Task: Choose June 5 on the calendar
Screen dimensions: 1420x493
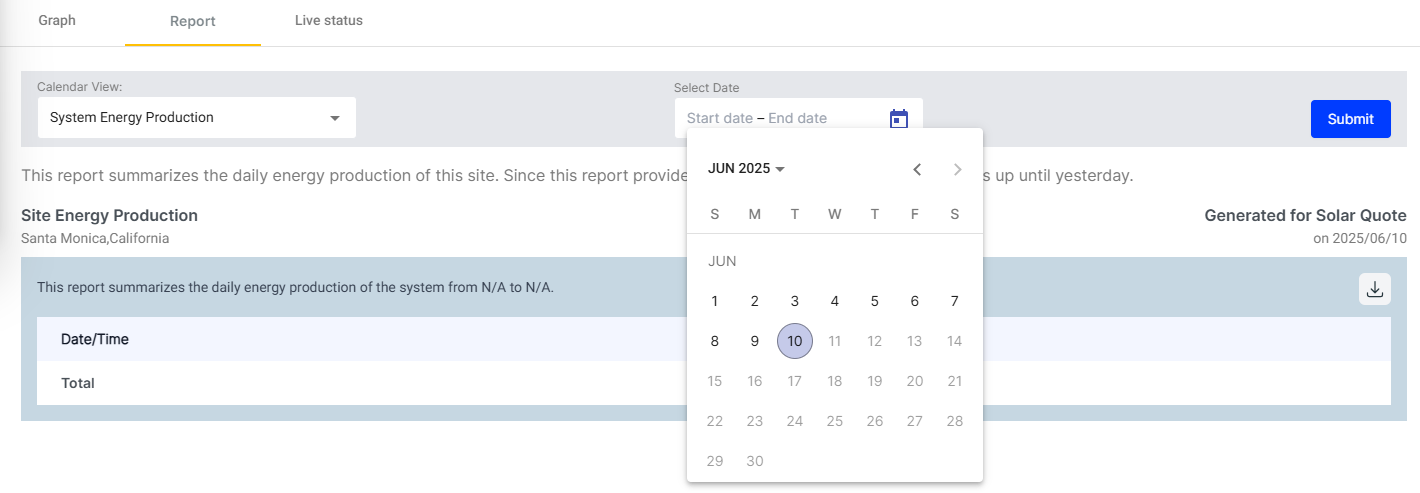Action: [875, 301]
